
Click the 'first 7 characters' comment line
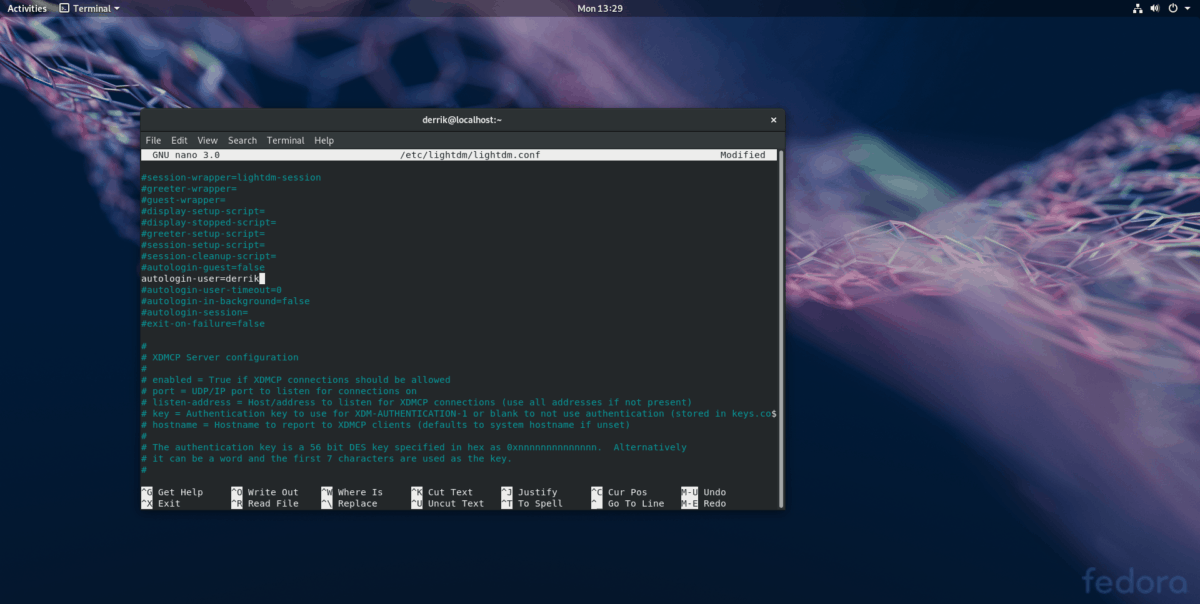pos(326,458)
